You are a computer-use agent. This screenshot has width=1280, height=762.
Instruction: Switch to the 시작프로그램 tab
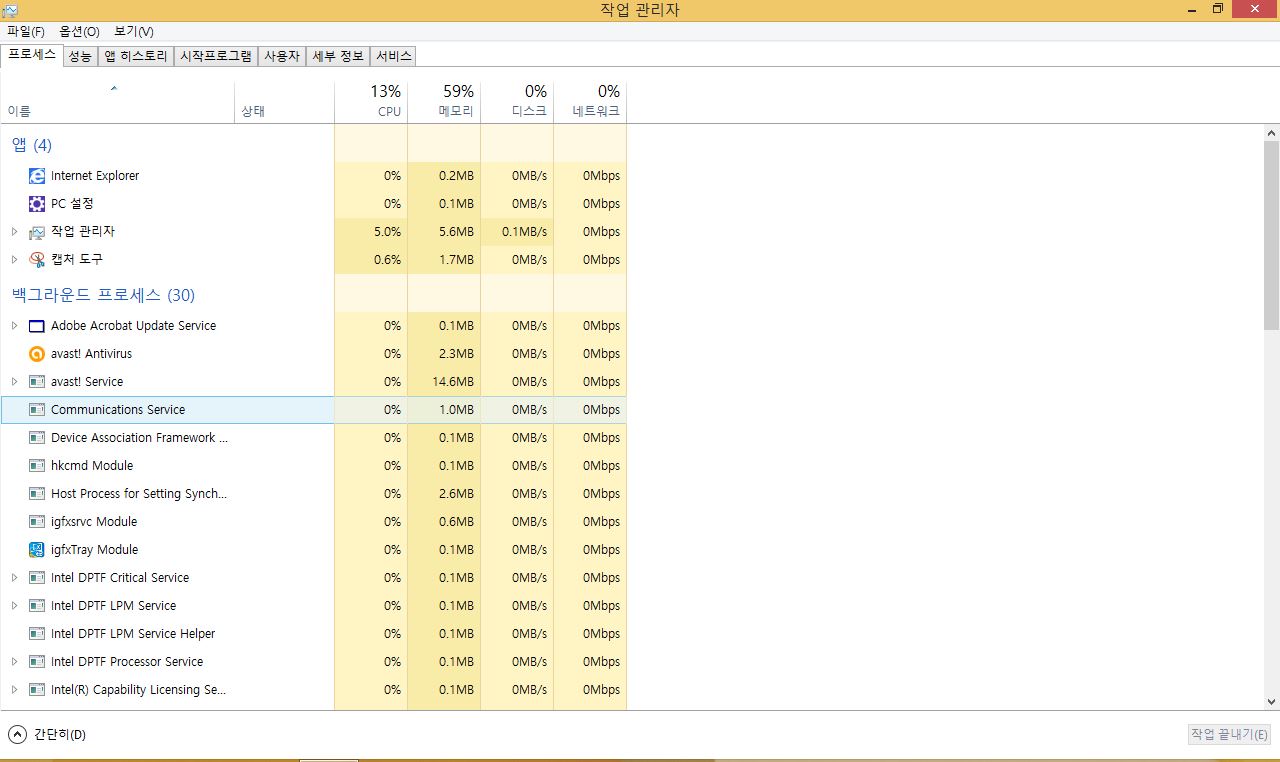tap(216, 56)
